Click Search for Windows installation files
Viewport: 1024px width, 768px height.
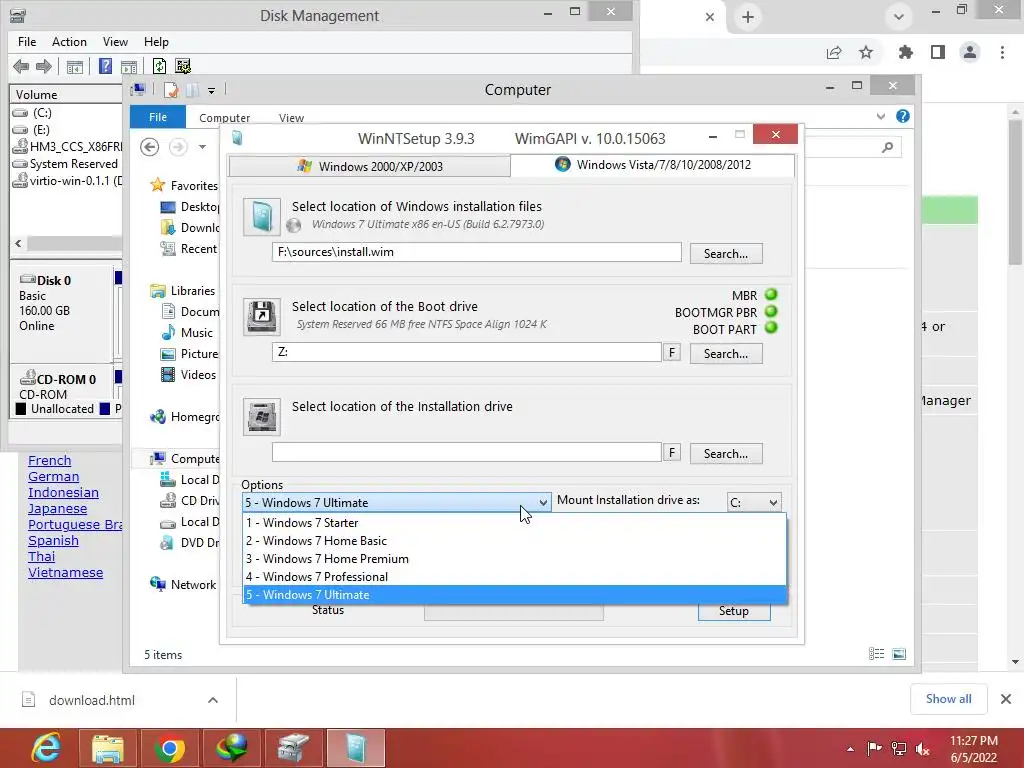[x=726, y=253]
